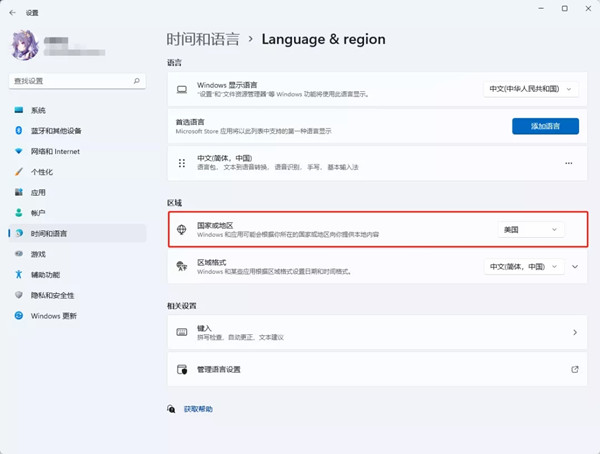Click the search magnifier icon

click(137, 81)
